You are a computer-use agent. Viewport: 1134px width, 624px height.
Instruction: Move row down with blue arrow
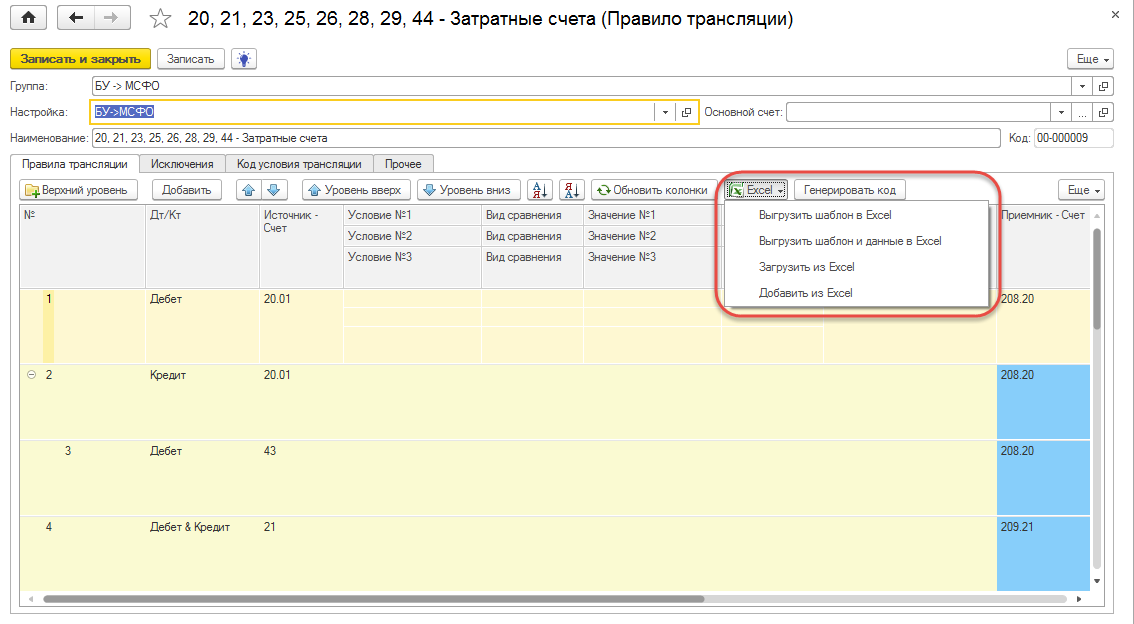(275, 190)
